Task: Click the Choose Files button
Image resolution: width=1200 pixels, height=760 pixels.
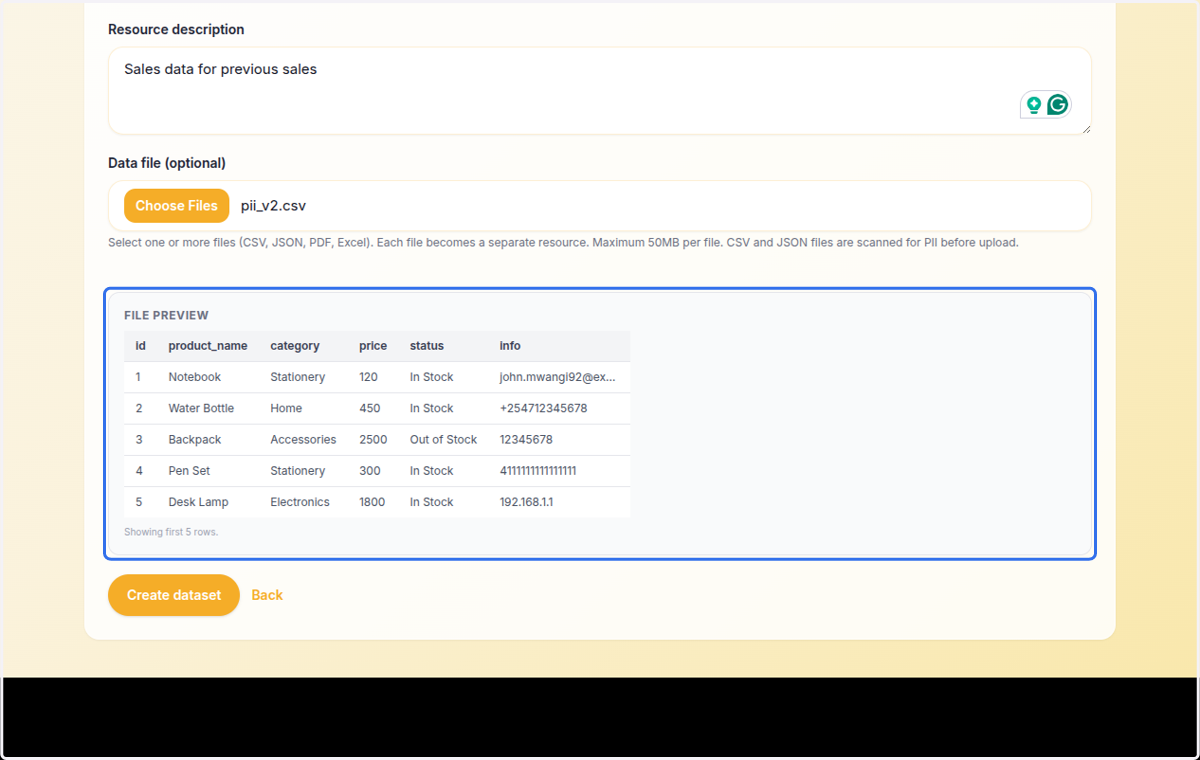Action: pyautogui.click(x=176, y=206)
